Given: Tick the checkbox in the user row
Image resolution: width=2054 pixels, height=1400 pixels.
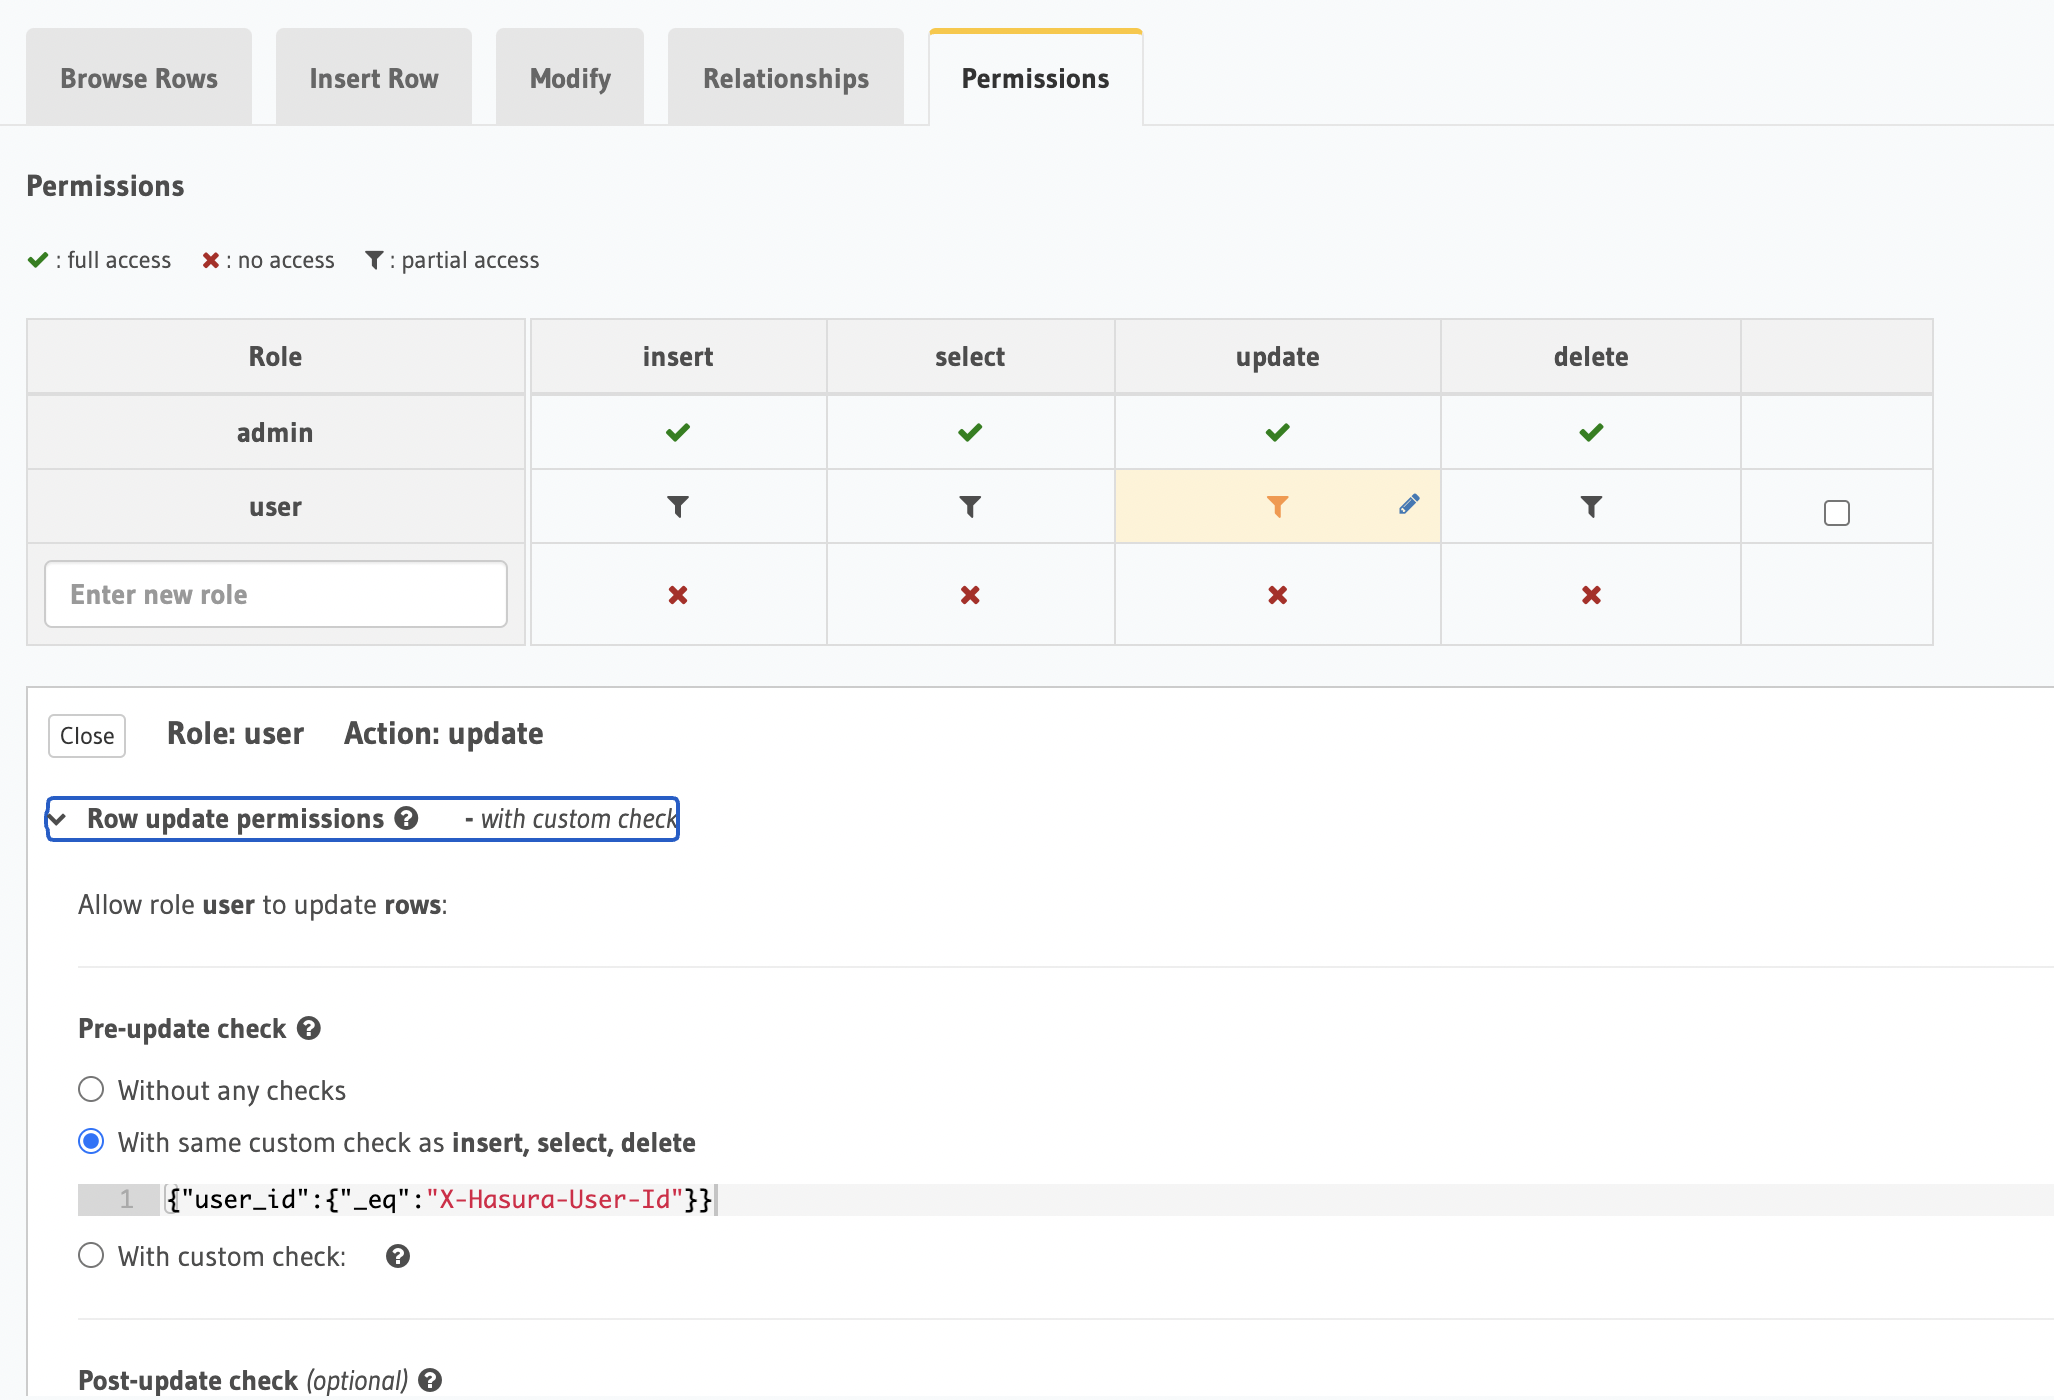Looking at the screenshot, I should click(x=1836, y=513).
